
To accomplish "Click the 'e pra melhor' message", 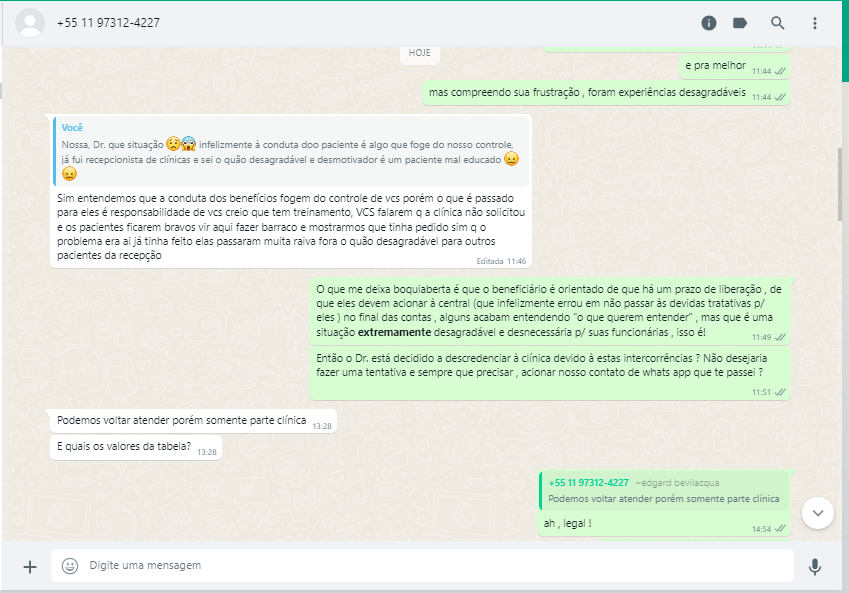I will (735, 67).
